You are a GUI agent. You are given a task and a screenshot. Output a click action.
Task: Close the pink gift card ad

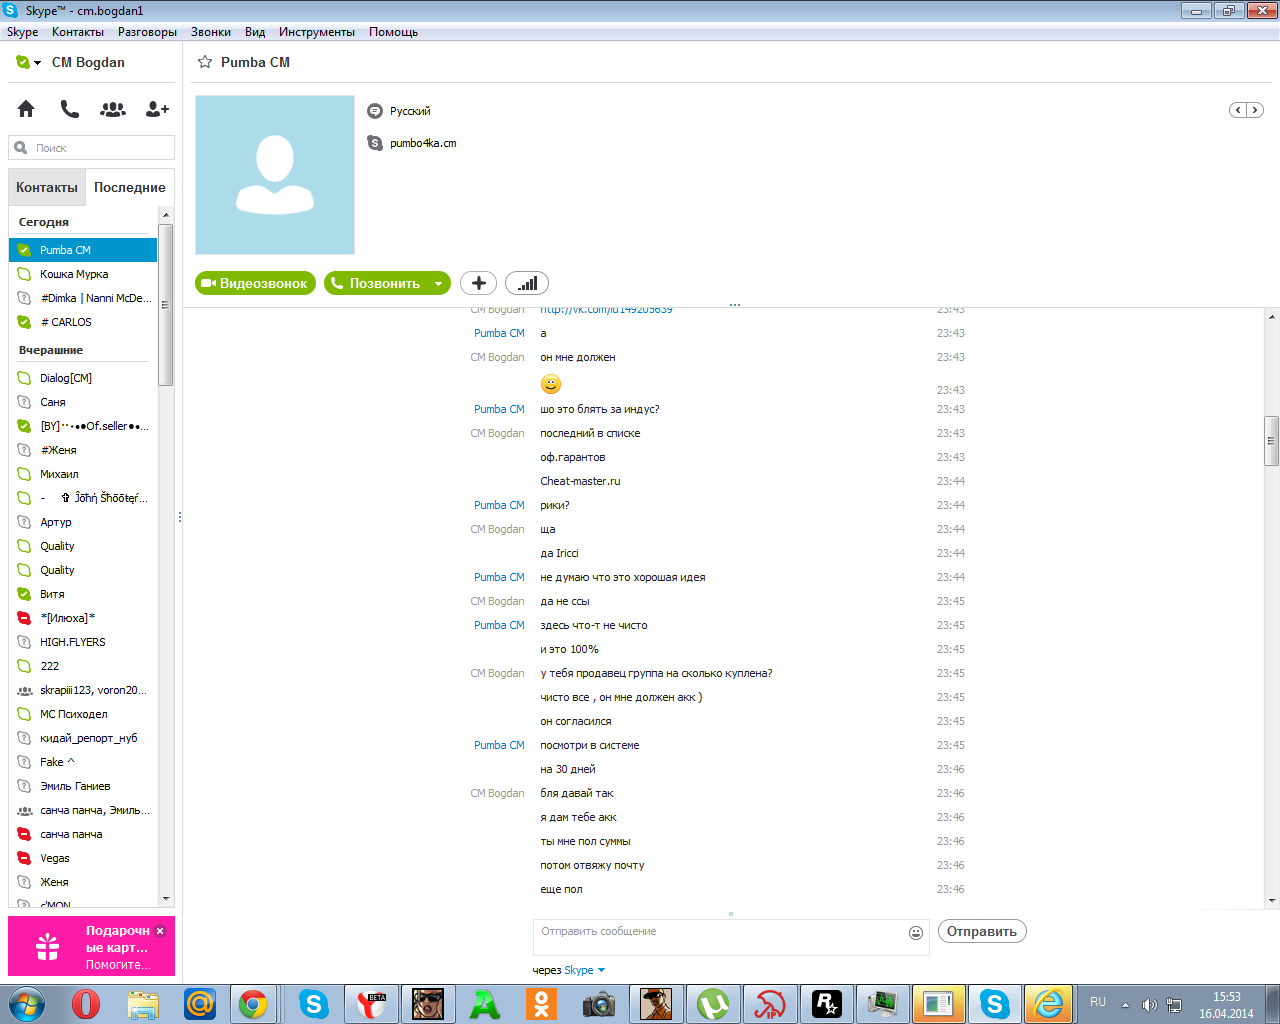160,930
